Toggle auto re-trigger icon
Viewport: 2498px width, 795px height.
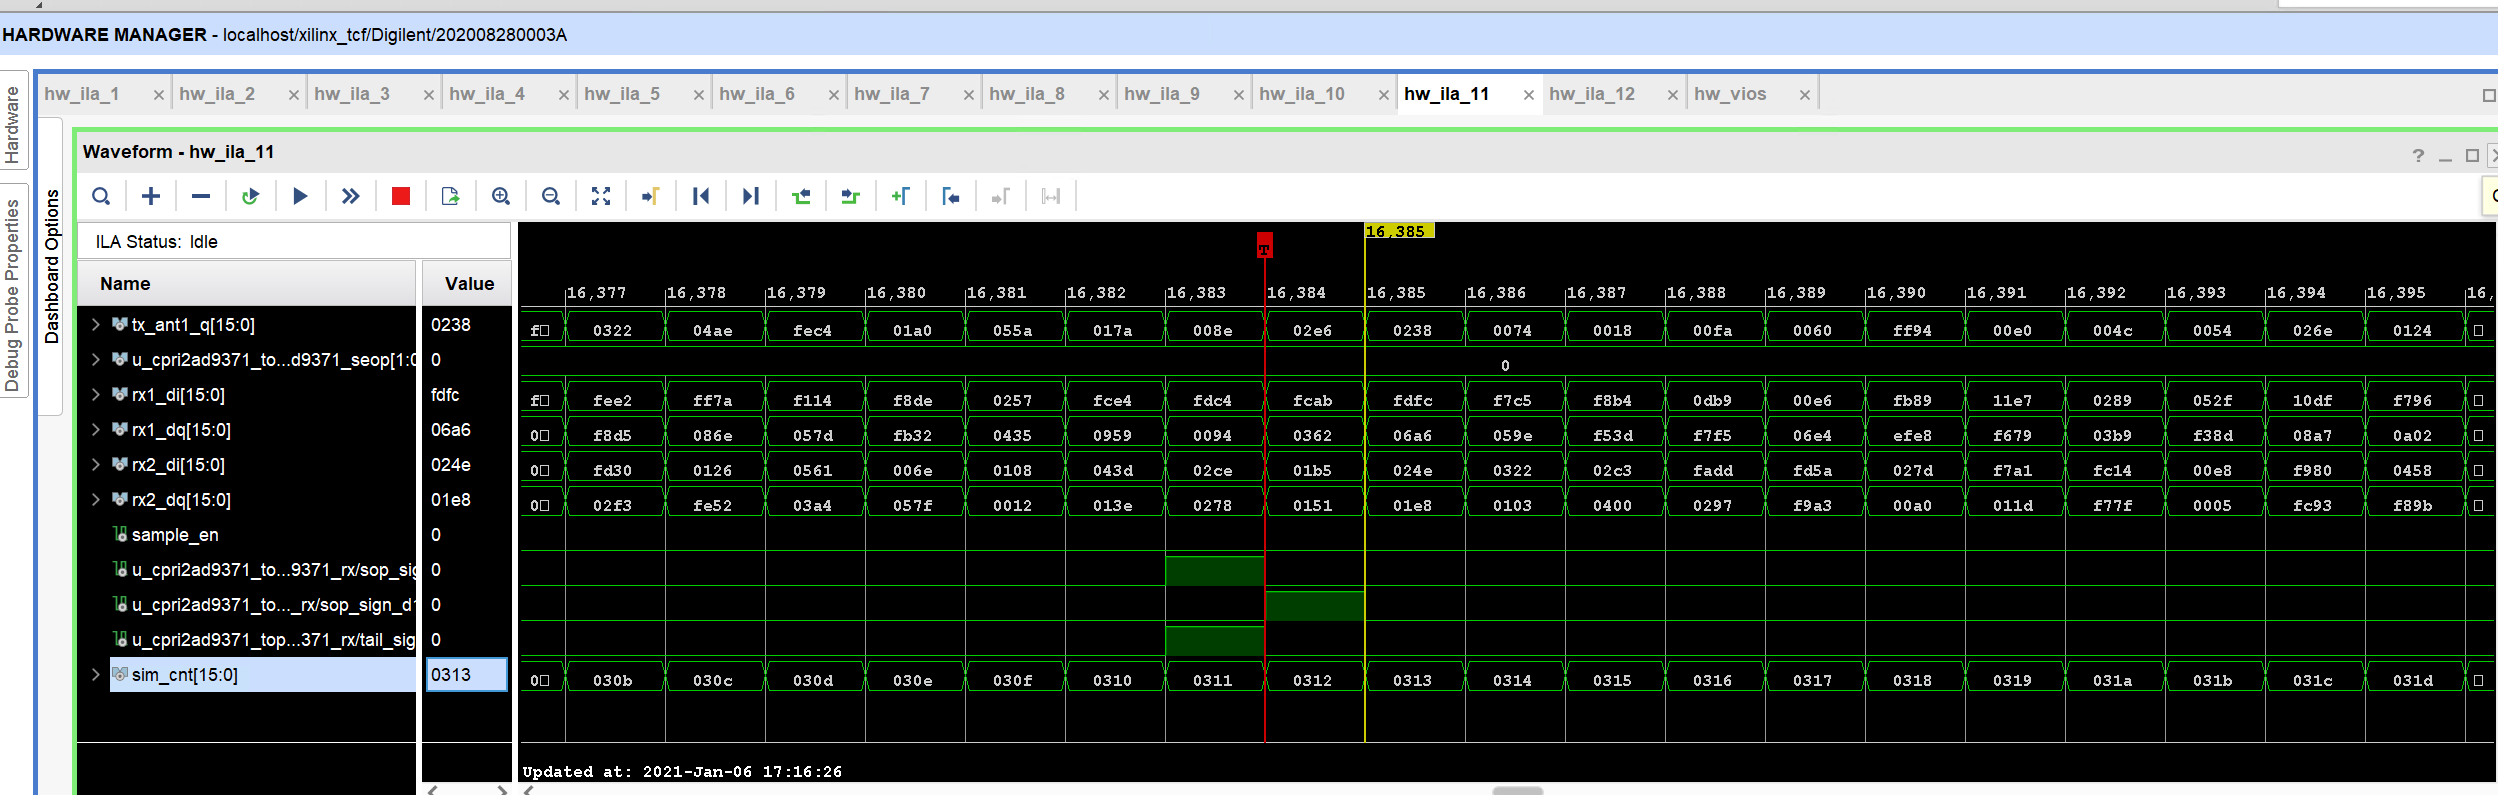coord(251,196)
